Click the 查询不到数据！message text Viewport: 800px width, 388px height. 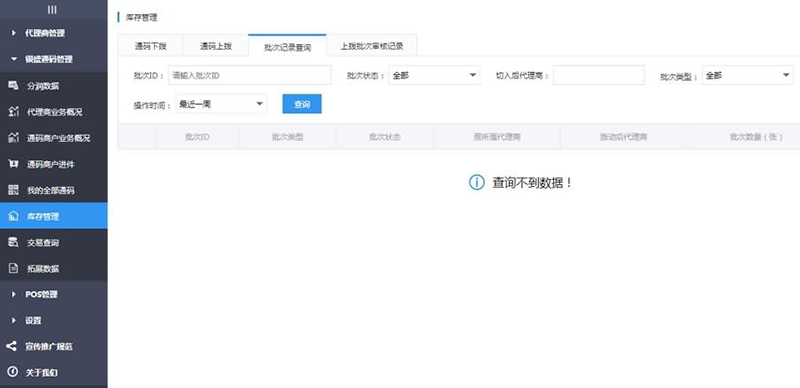(532, 183)
